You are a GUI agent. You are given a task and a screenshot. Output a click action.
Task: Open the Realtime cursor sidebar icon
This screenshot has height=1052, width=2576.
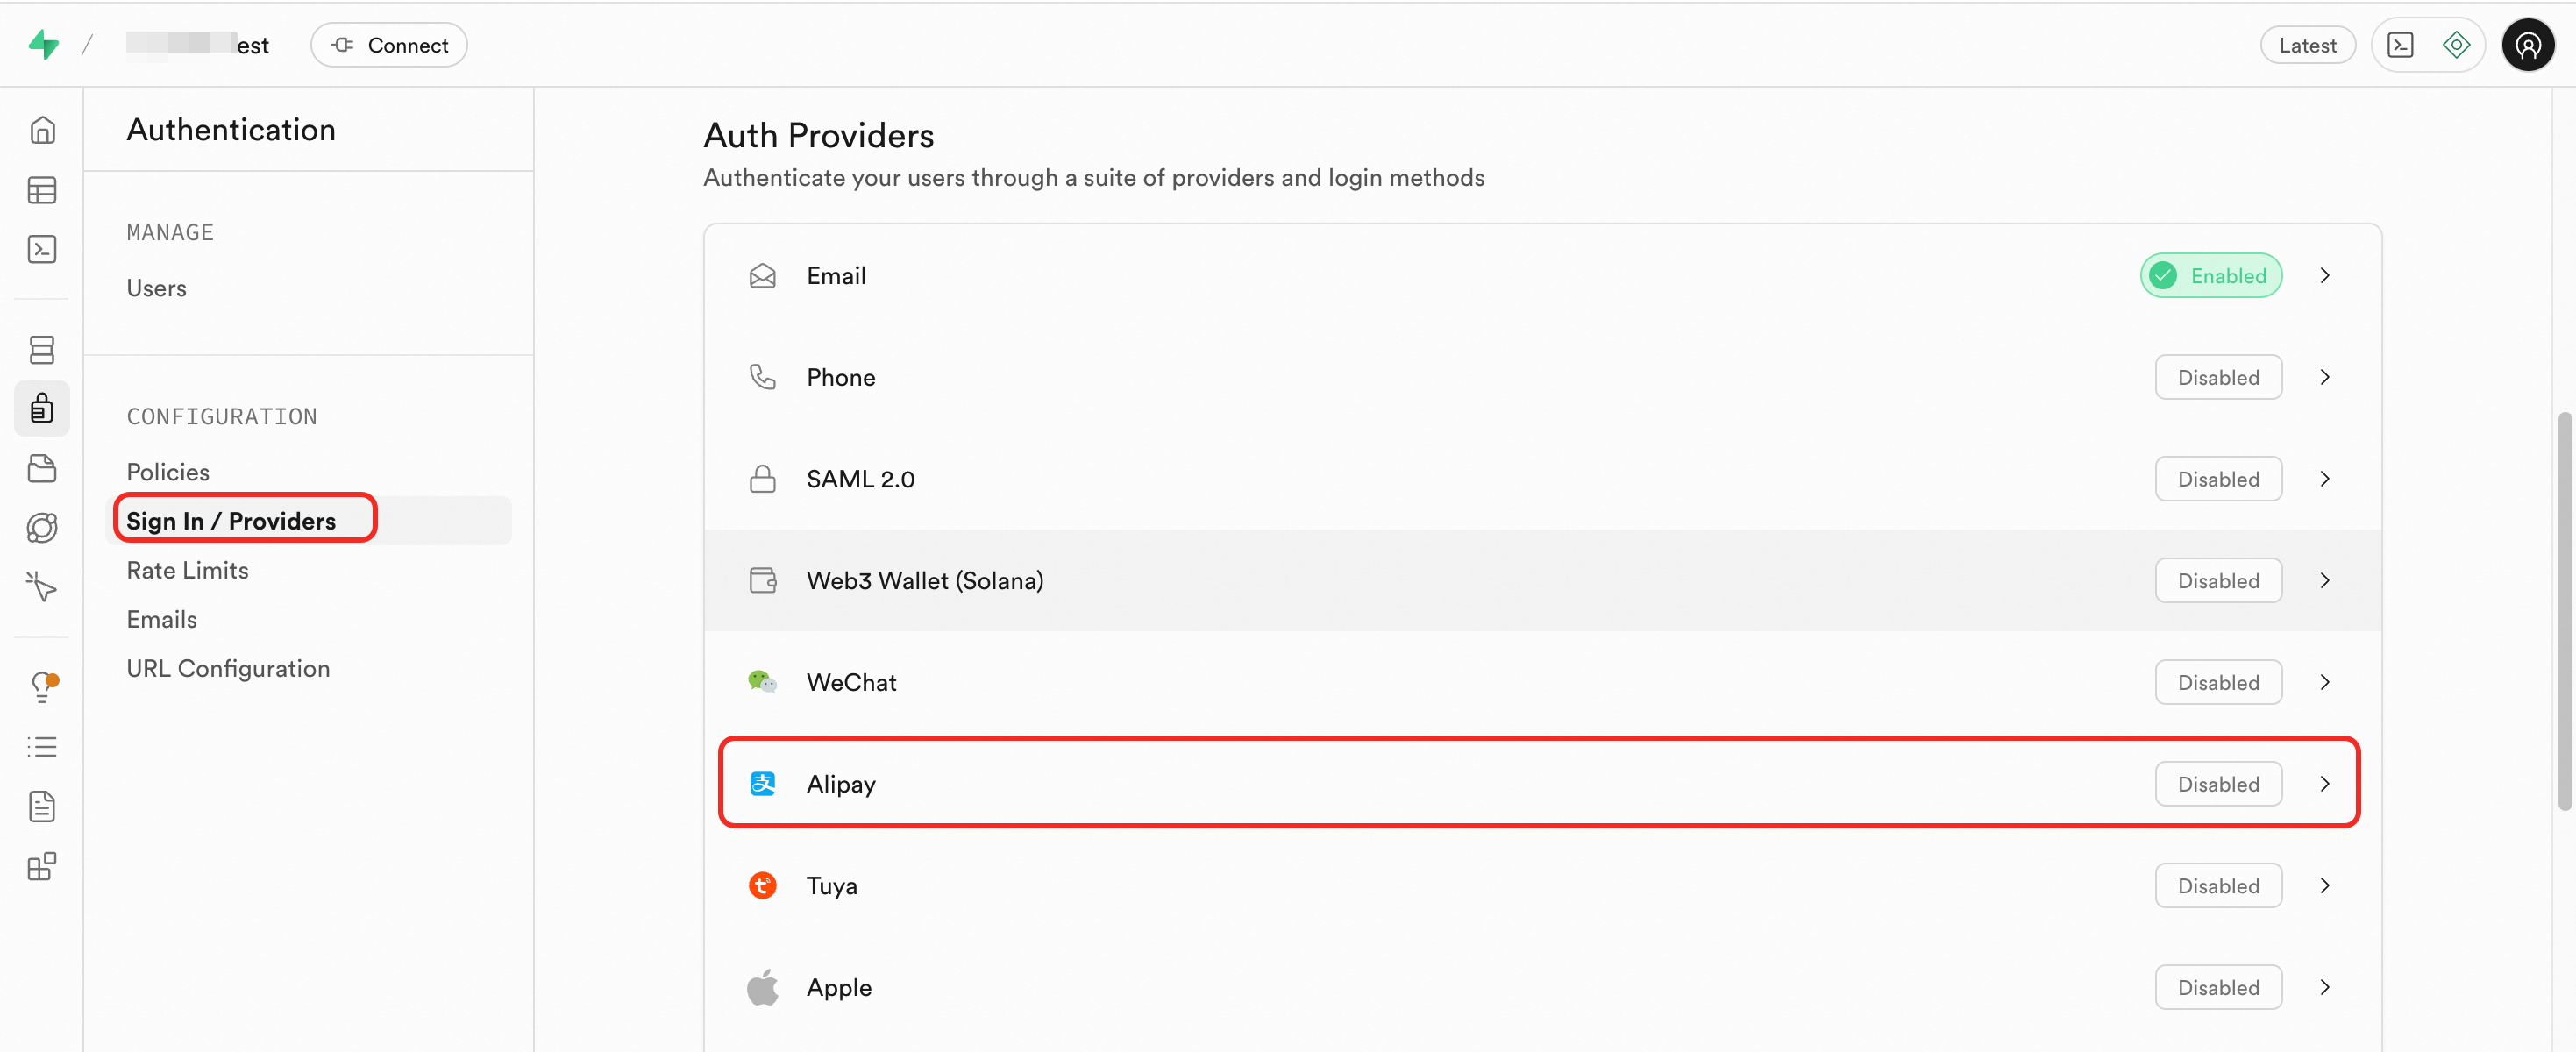pos(42,586)
